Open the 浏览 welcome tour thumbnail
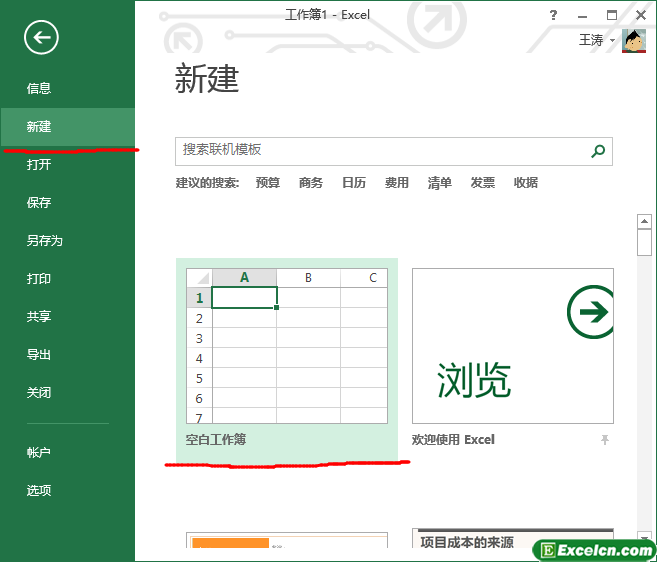 513,346
